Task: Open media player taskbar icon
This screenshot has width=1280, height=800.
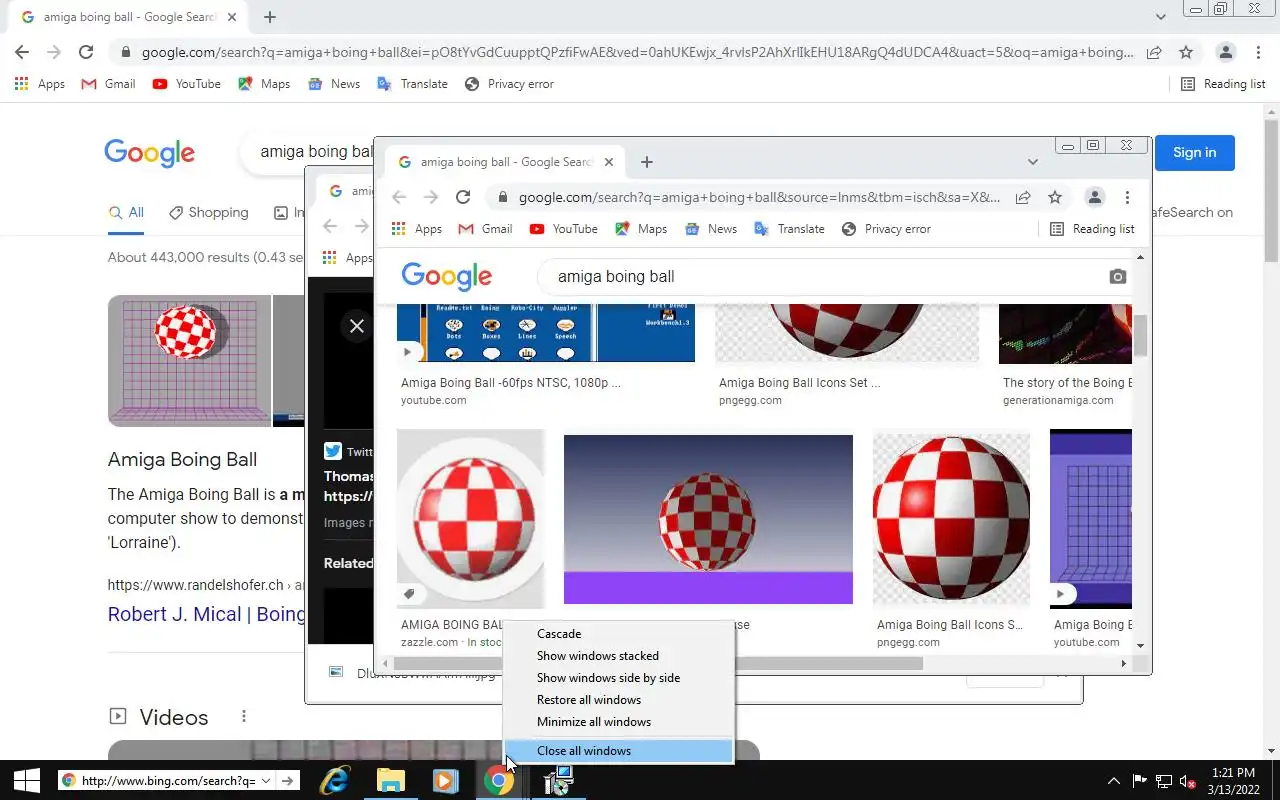Action: 445,781
